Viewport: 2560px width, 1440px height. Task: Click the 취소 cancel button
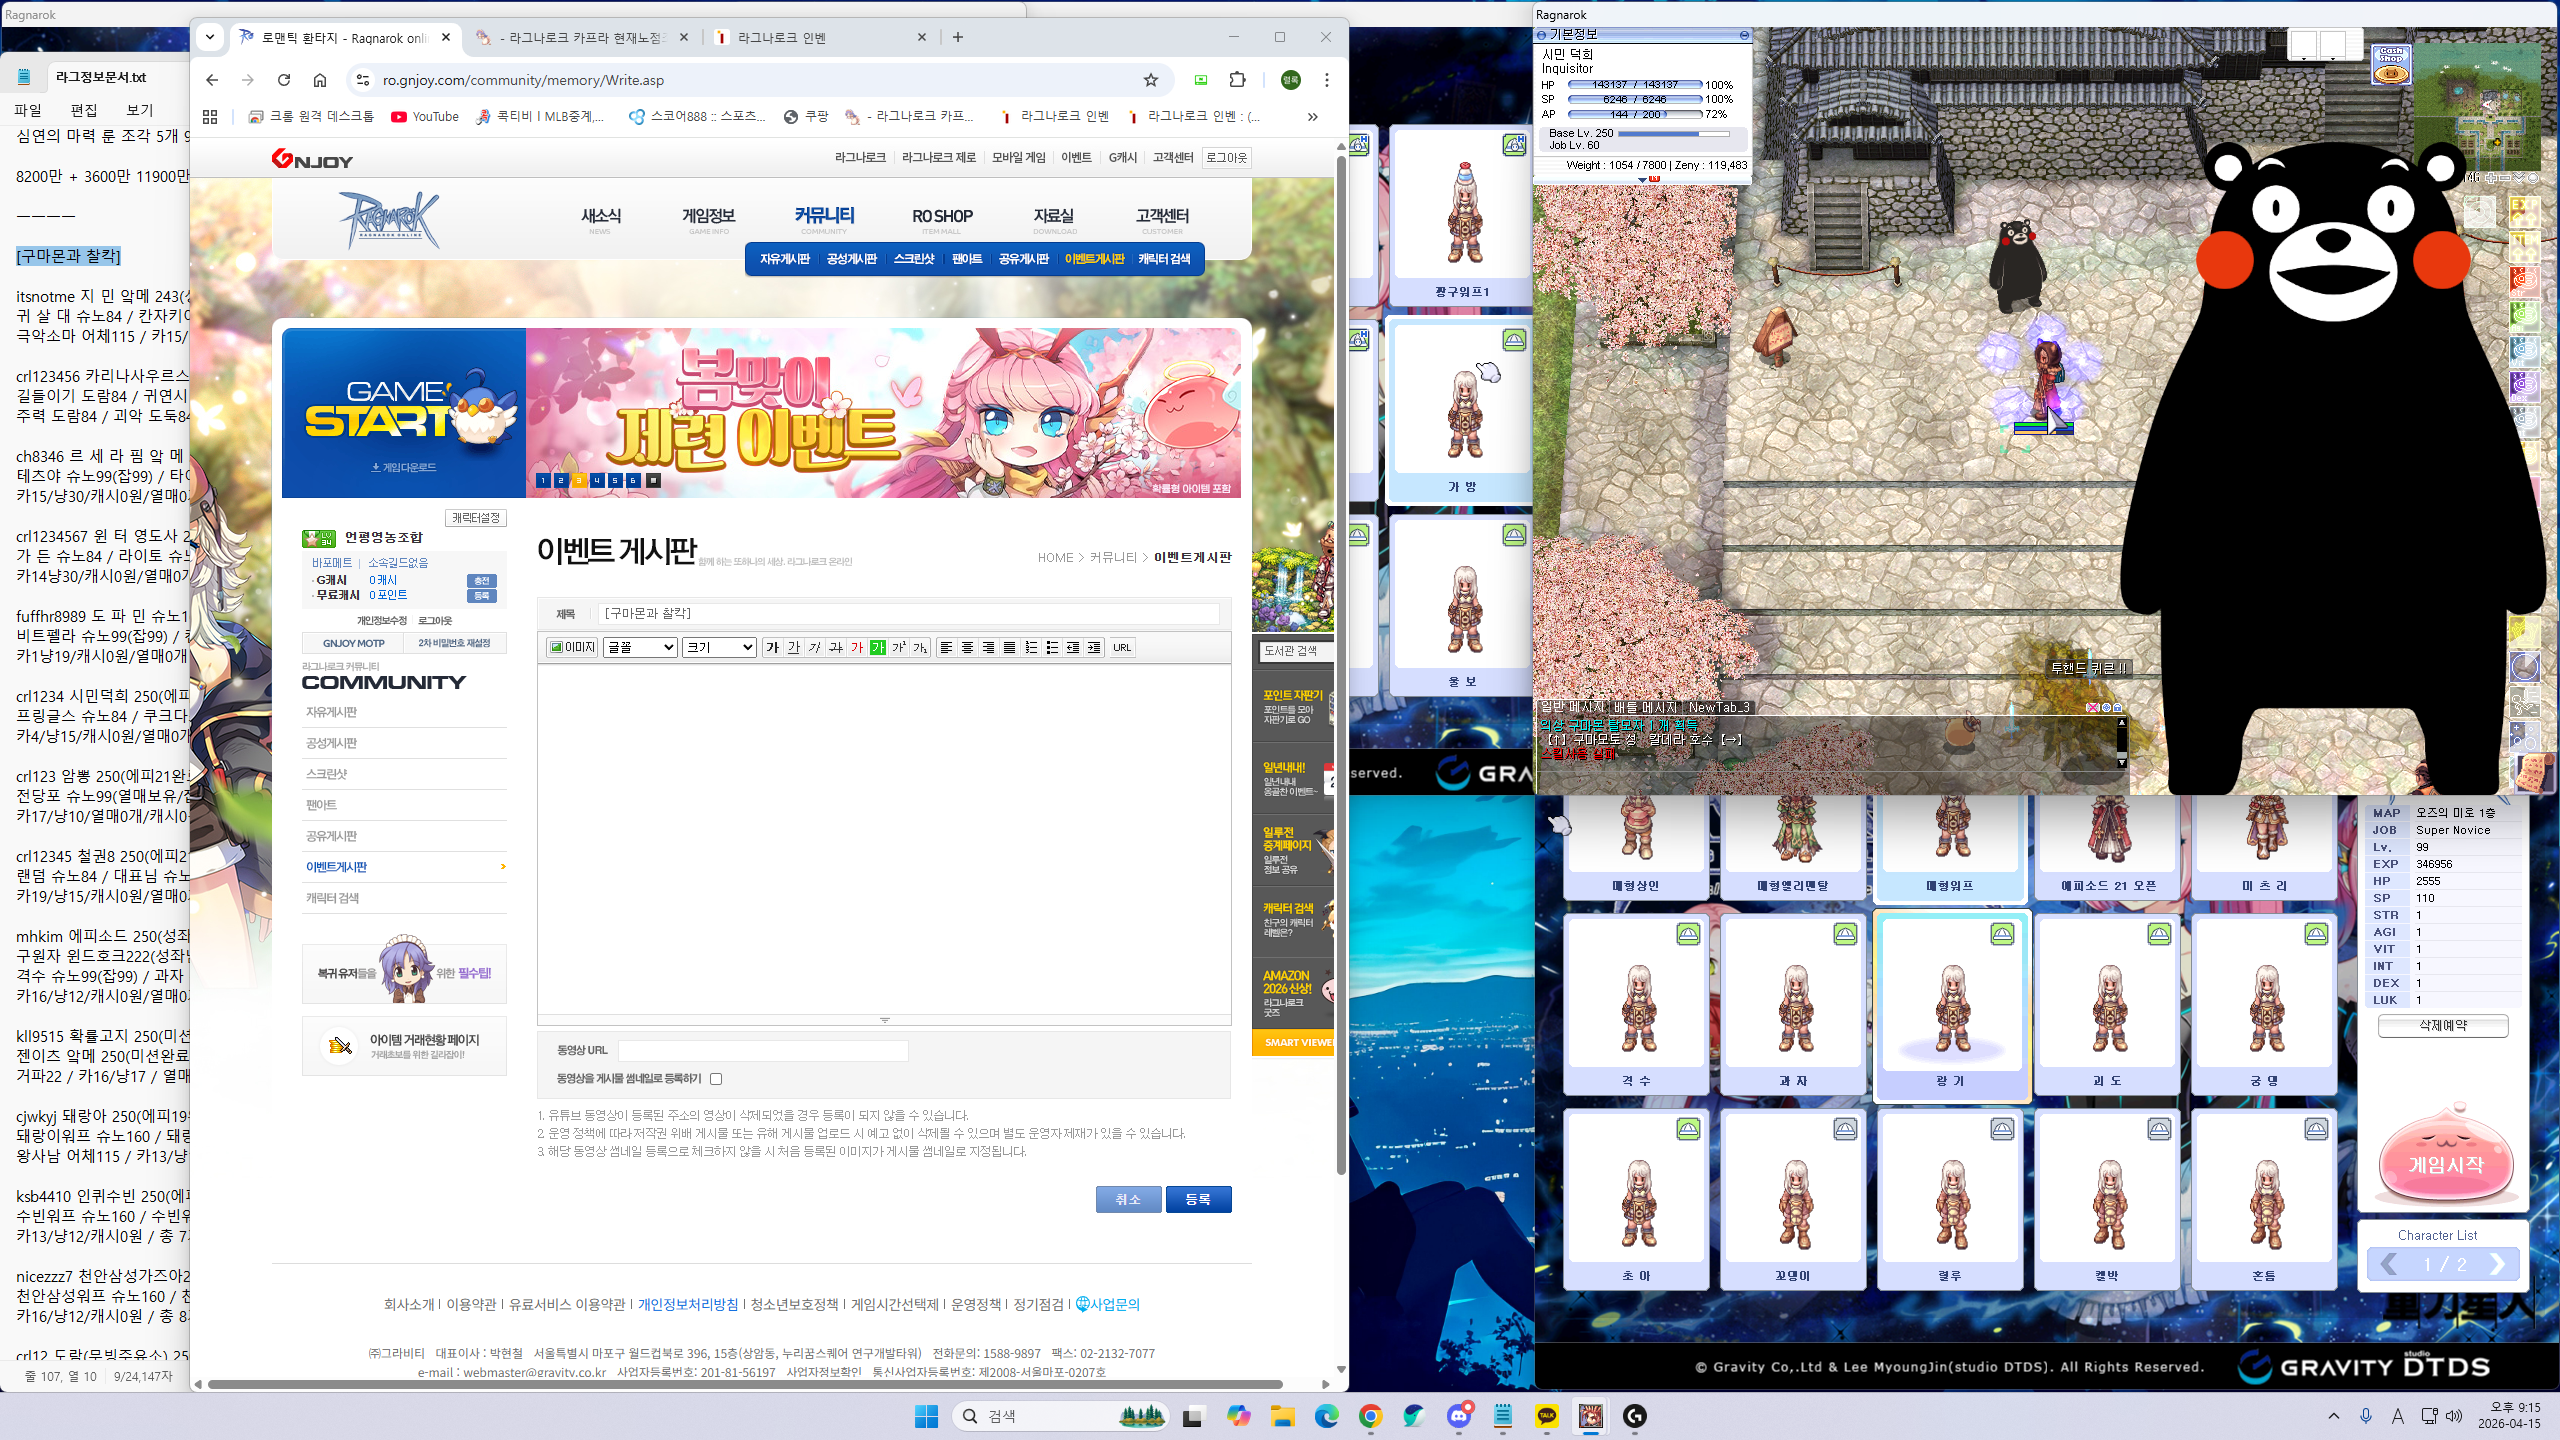click(x=1128, y=1199)
